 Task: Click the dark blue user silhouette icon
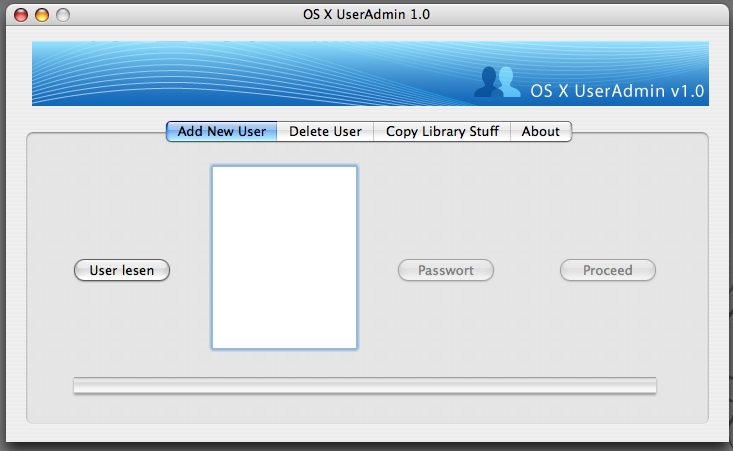click(488, 84)
